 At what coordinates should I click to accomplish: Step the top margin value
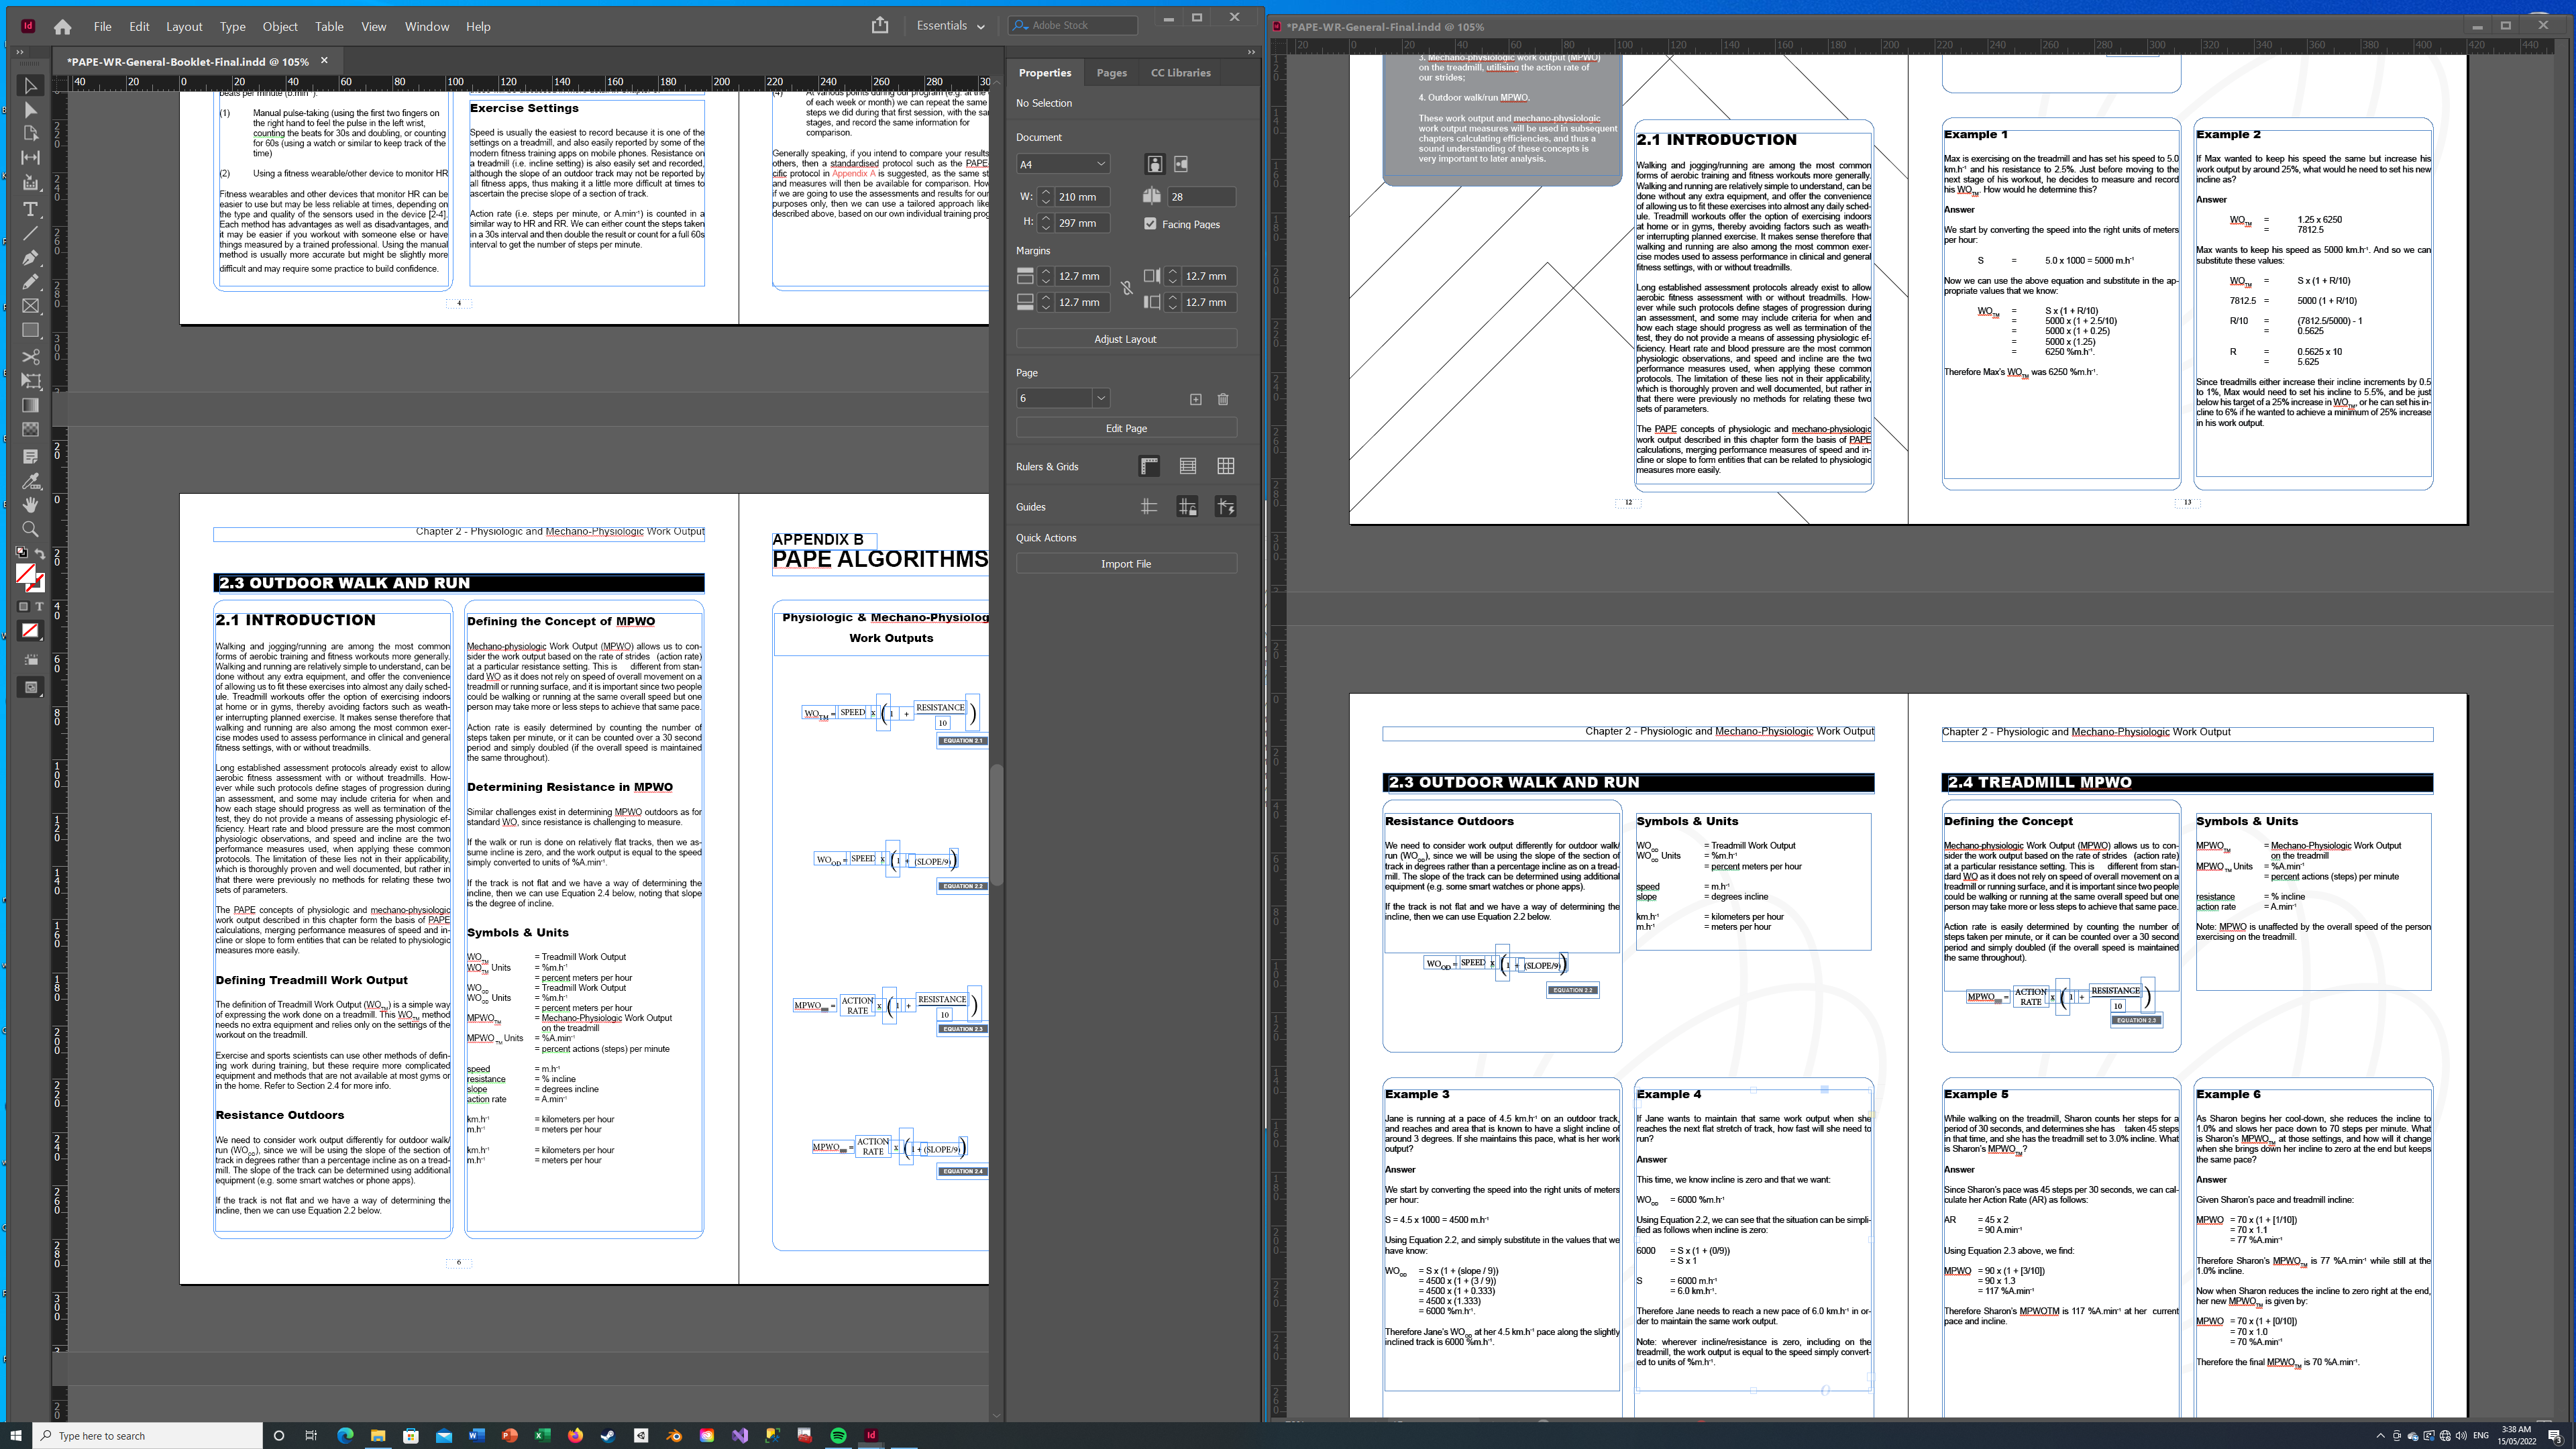pyautogui.click(x=1045, y=276)
